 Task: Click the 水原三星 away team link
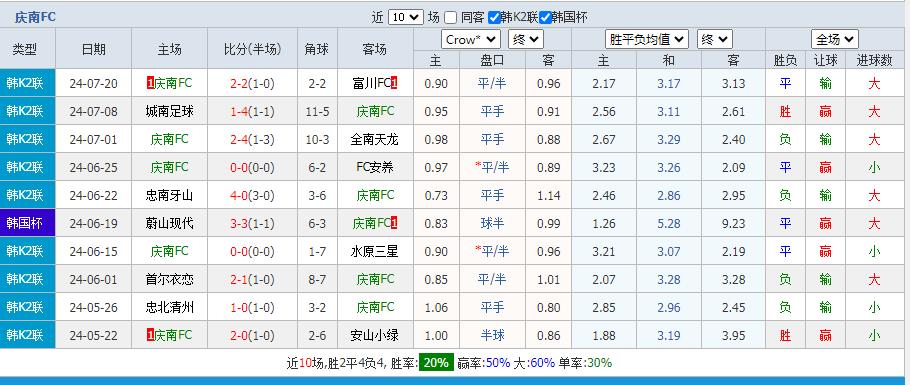pos(375,251)
